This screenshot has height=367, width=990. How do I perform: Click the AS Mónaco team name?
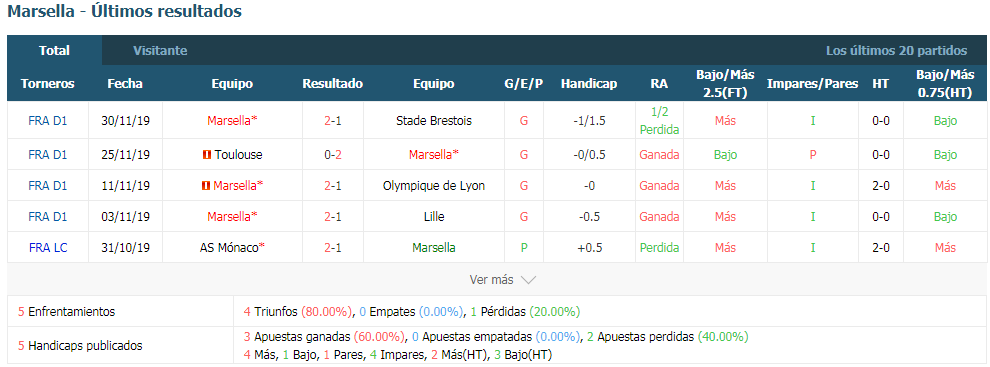[232, 248]
